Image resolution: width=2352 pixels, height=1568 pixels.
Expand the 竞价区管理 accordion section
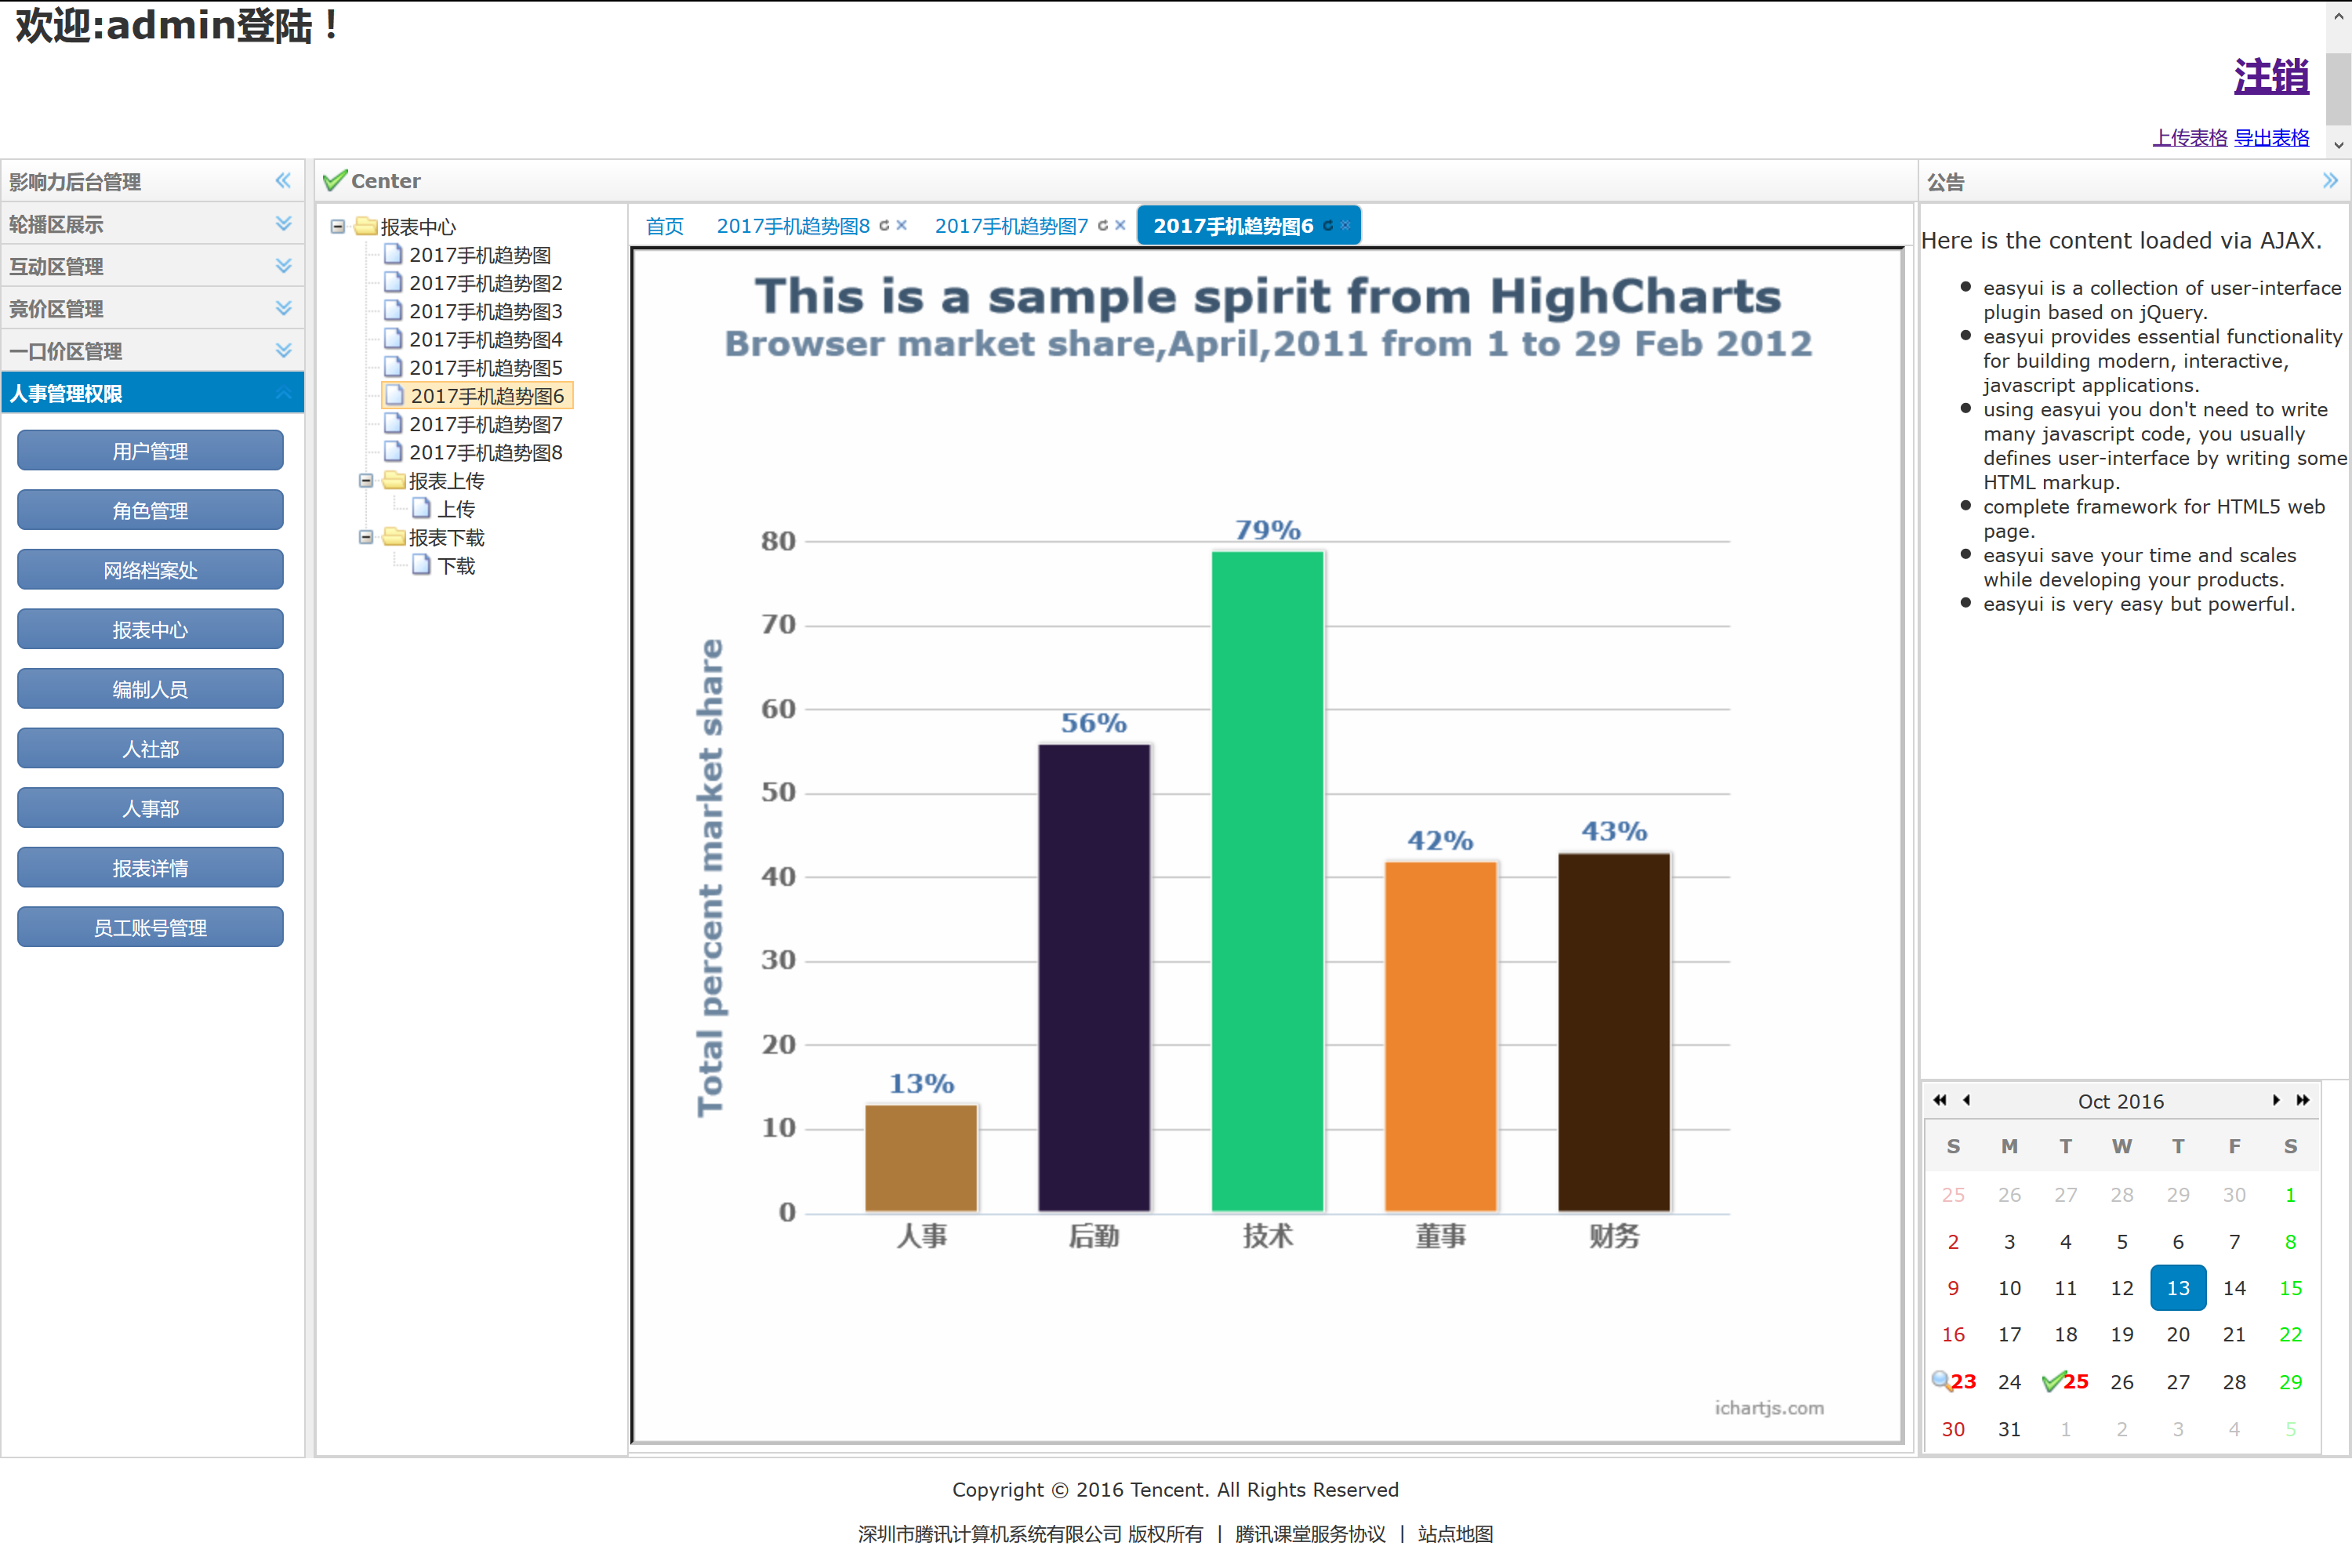tap(283, 308)
